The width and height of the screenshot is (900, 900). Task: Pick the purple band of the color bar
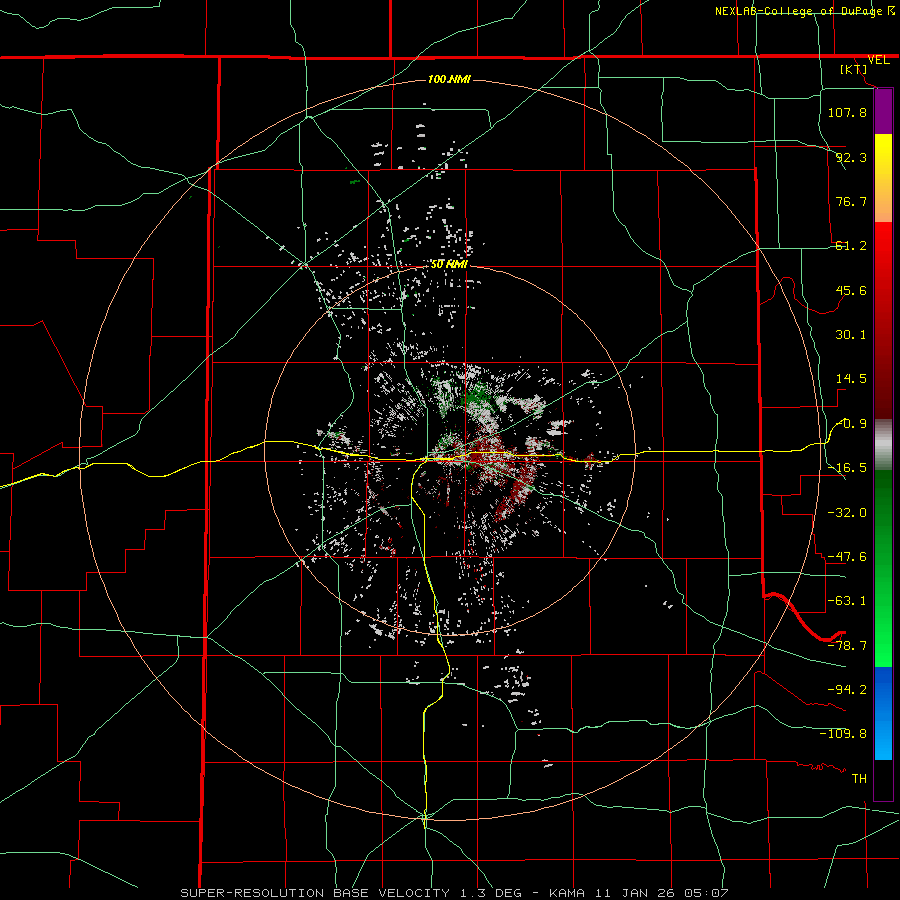[883, 111]
